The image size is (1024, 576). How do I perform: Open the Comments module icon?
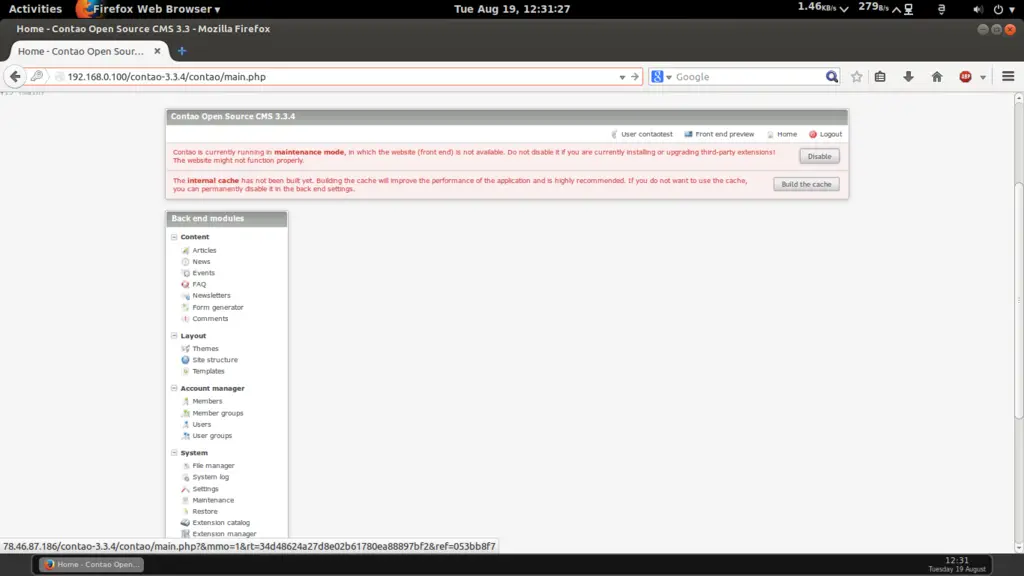tap(185, 319)
